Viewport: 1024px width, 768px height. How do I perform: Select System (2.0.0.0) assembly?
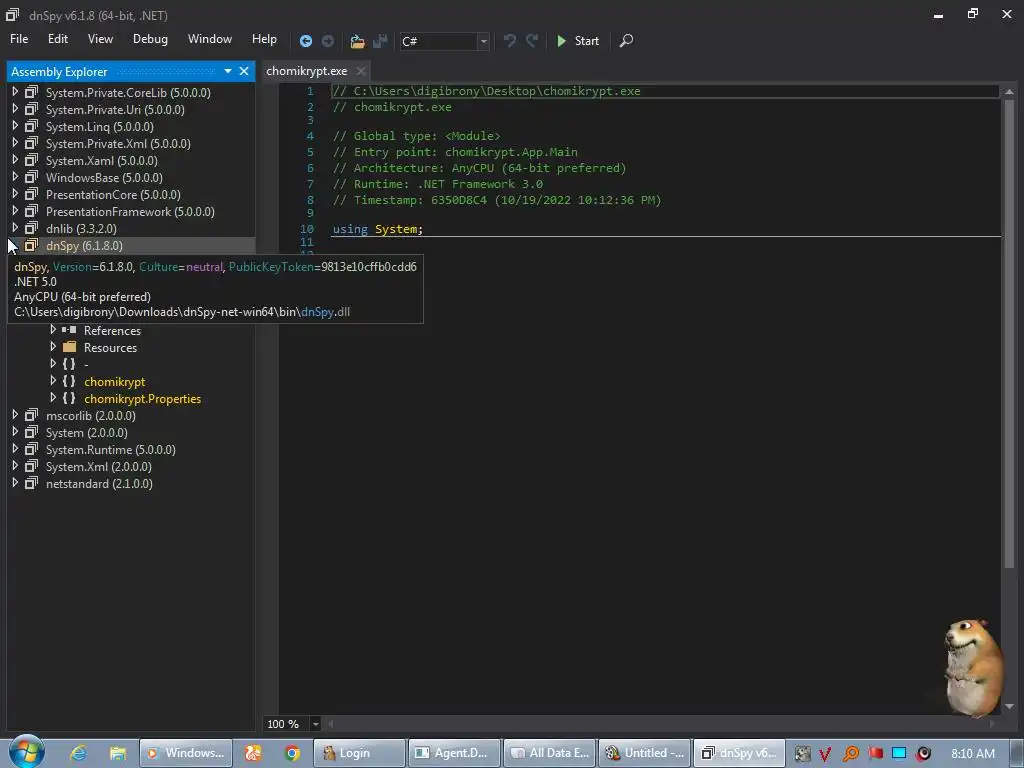[86, 432]
